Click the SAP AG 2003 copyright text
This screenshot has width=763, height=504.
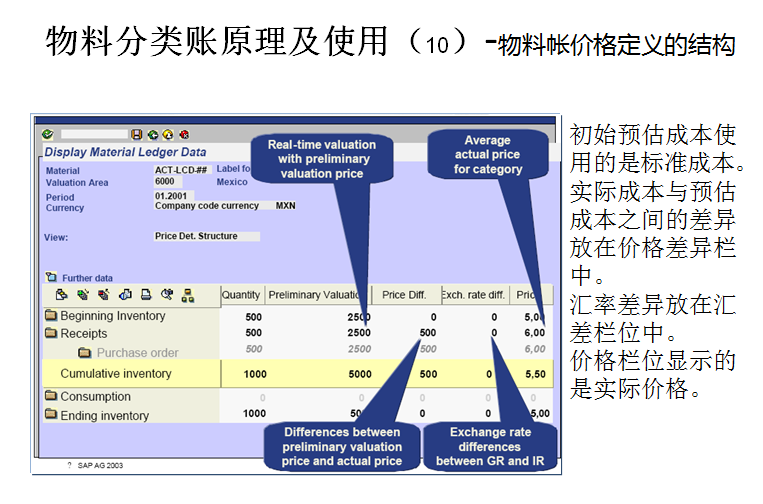(100, 465)
